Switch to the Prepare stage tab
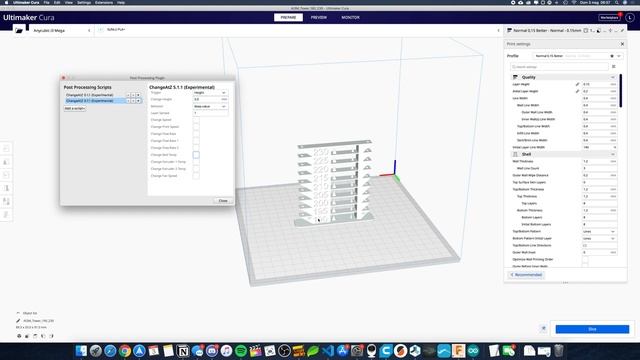The height and width of the screenshot is (360, 640). tap(288, 18)
